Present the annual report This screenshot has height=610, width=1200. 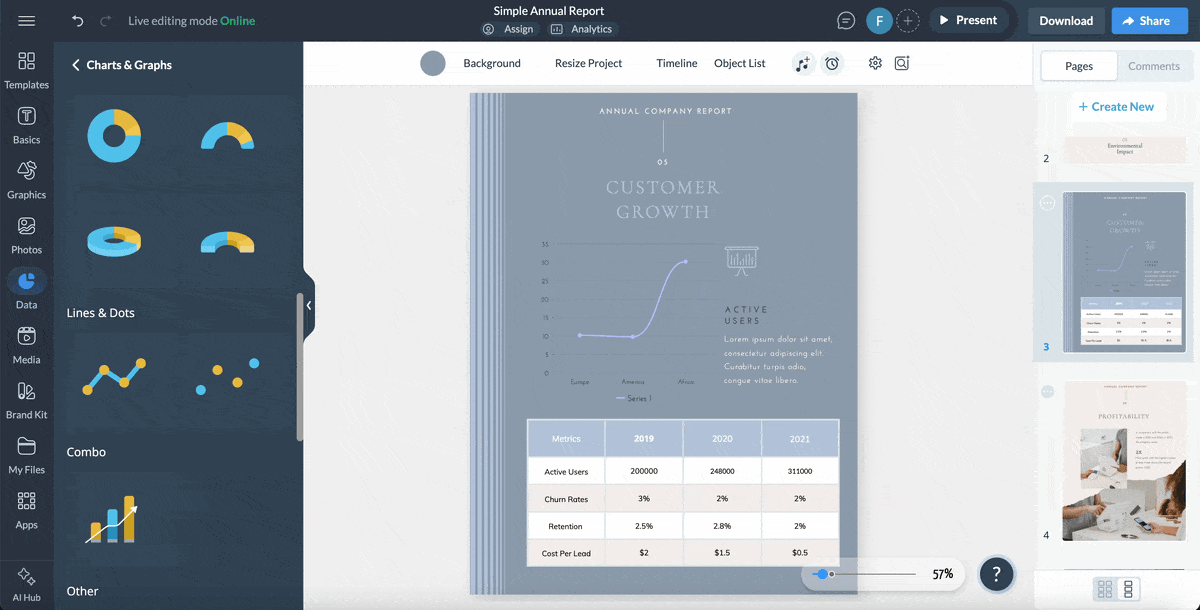968,20
